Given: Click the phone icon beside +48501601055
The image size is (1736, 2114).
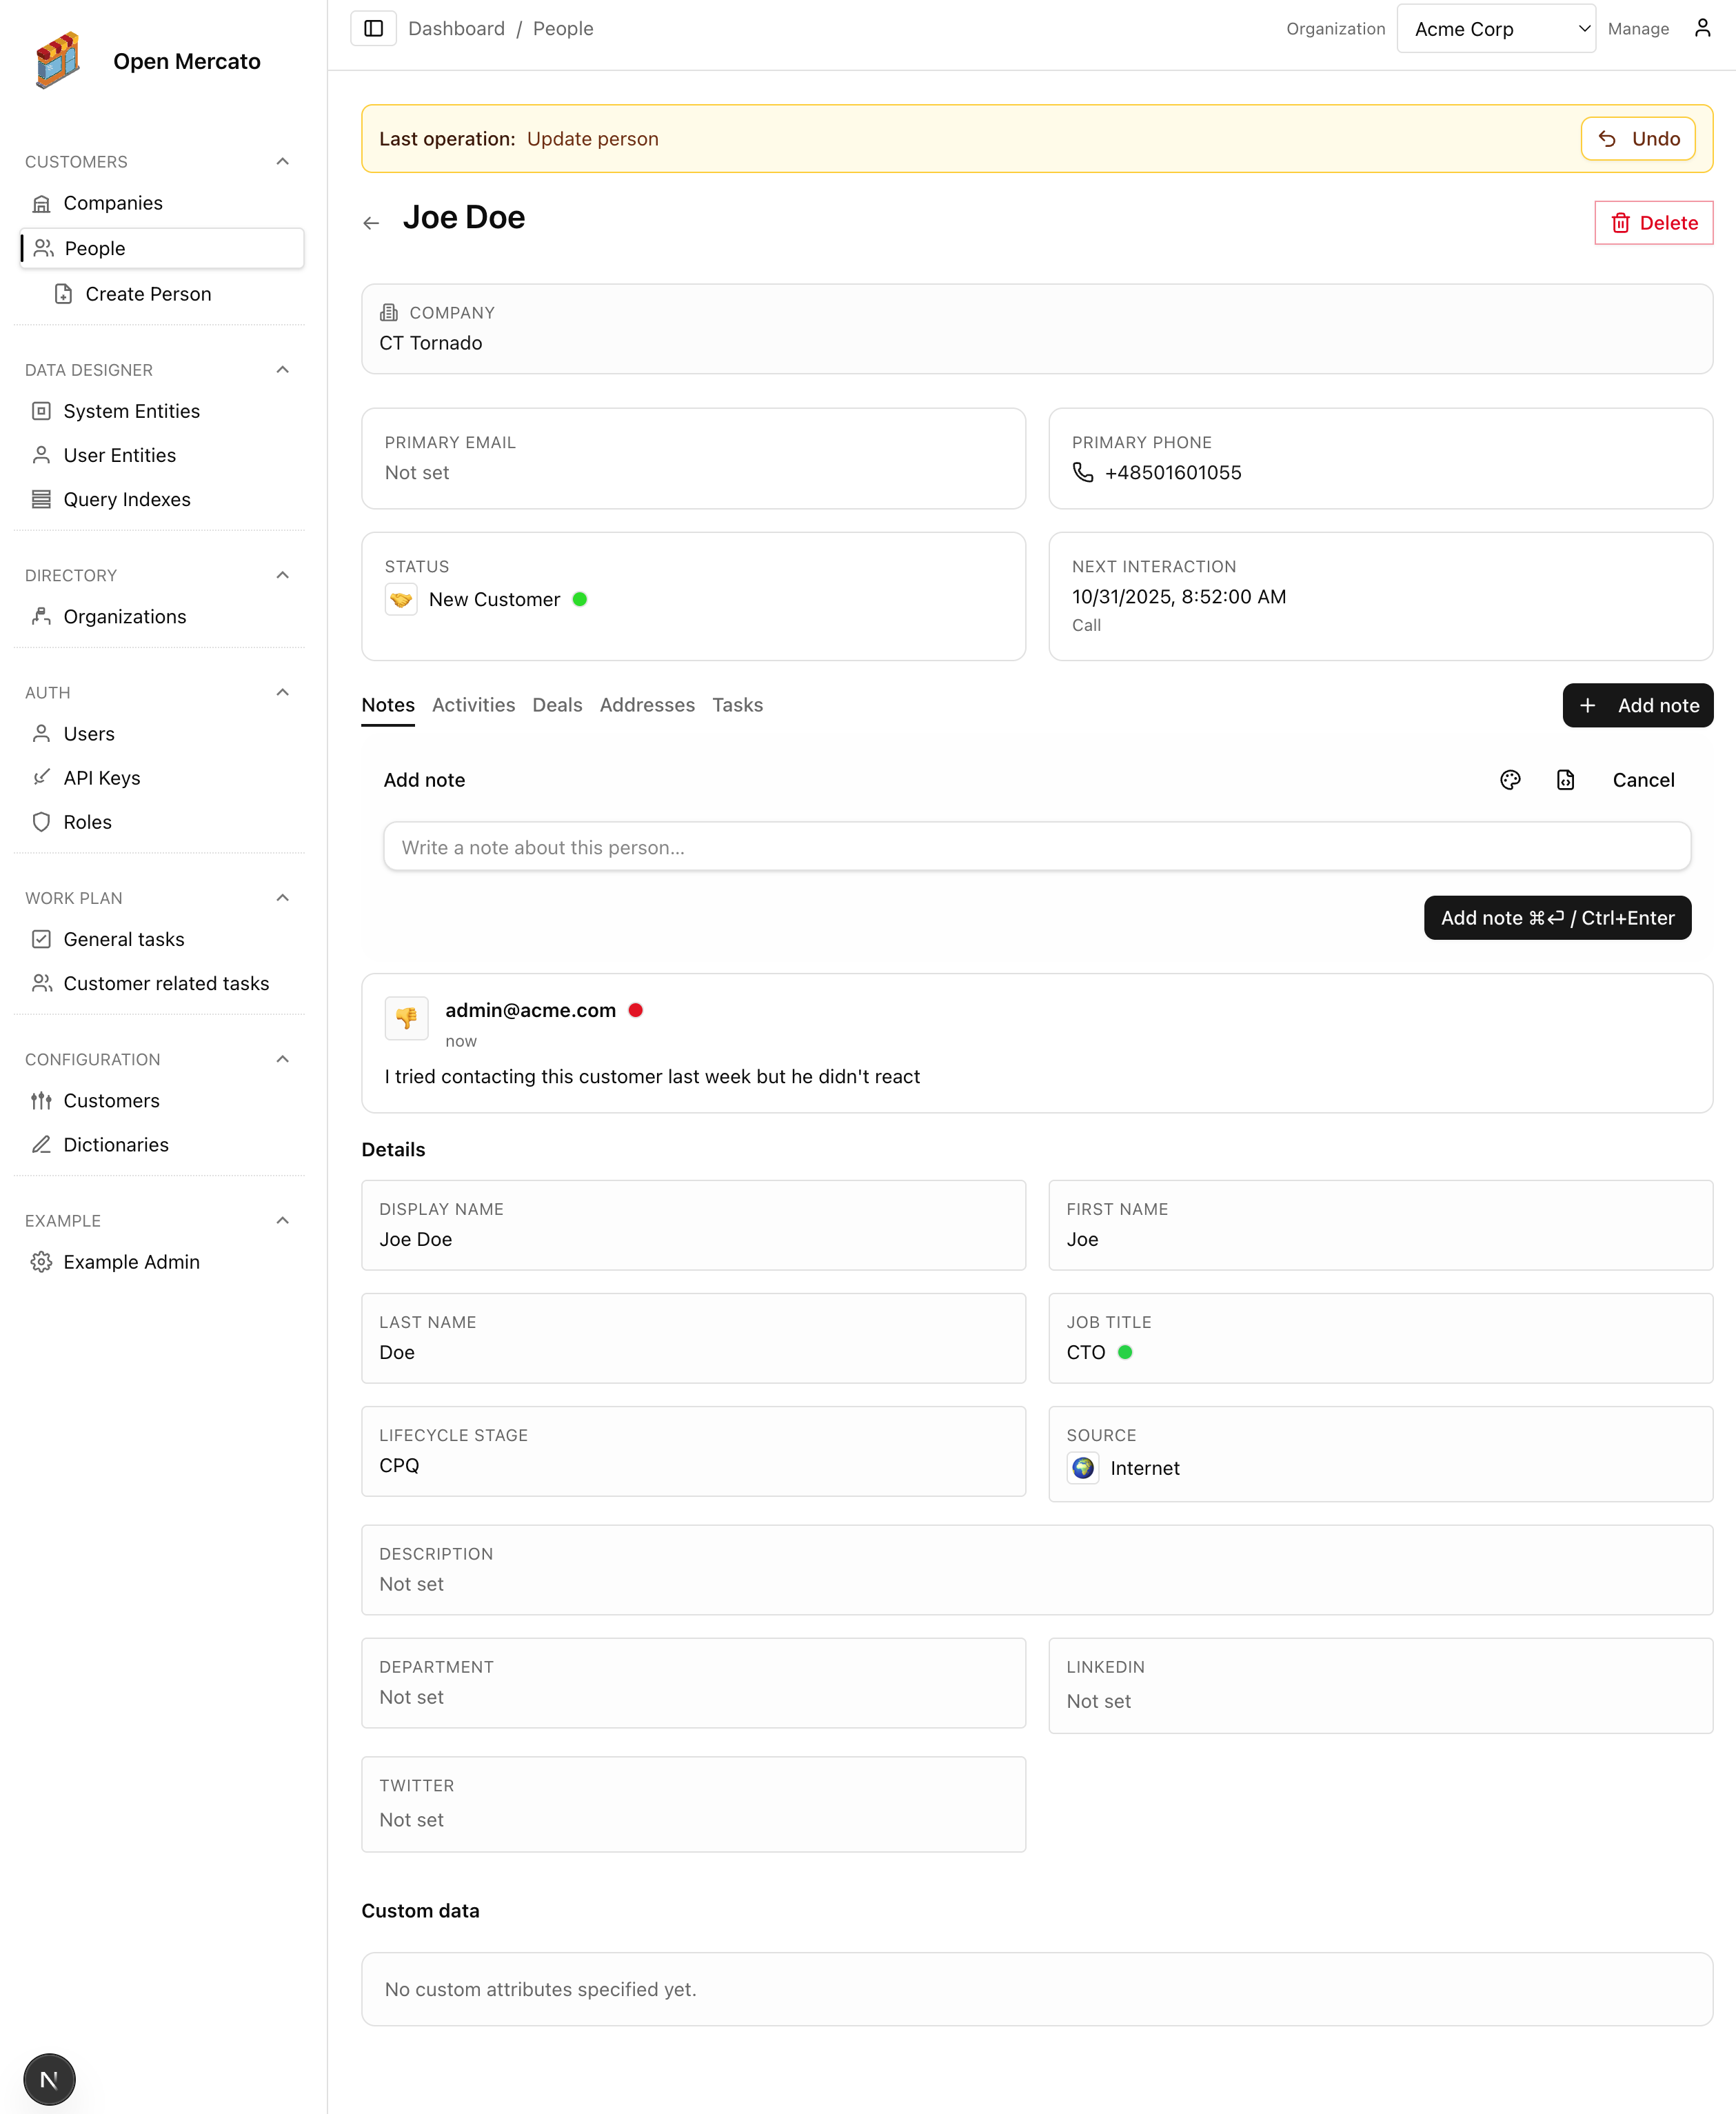Looking at the screenshot, I should coord(1083,473).
